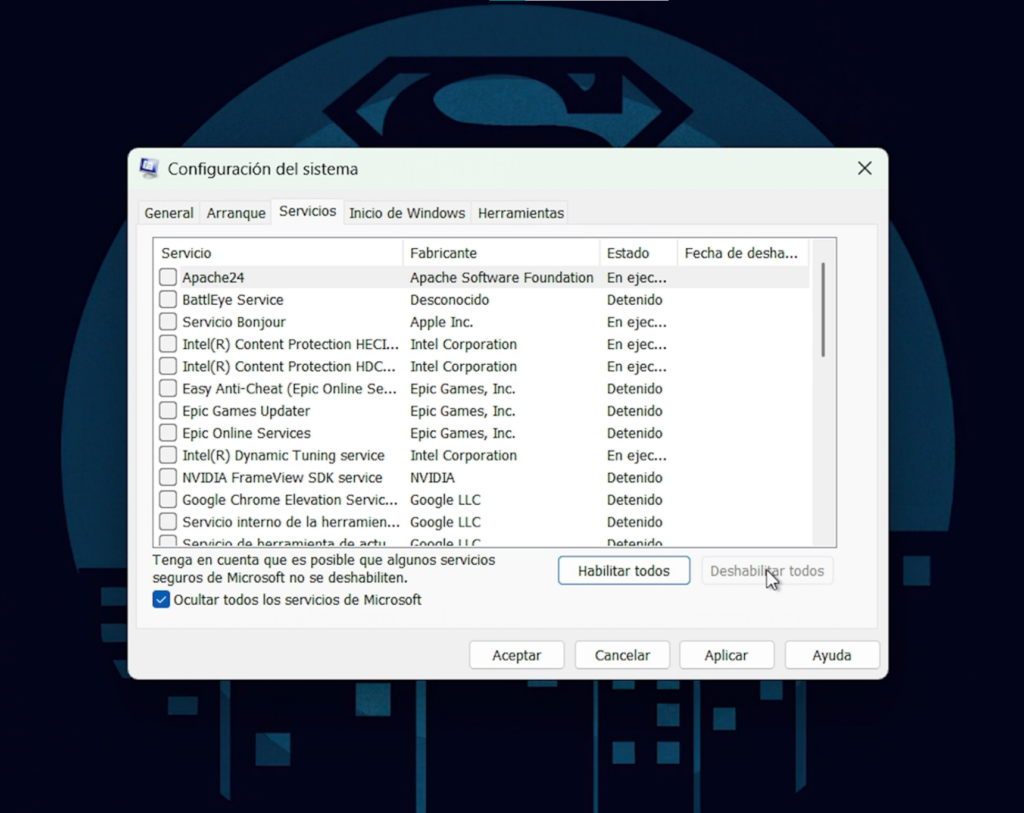Check the Servicio Bonjour checkbox
Viewport: 1024px width, 813px height.
point(166,322)
